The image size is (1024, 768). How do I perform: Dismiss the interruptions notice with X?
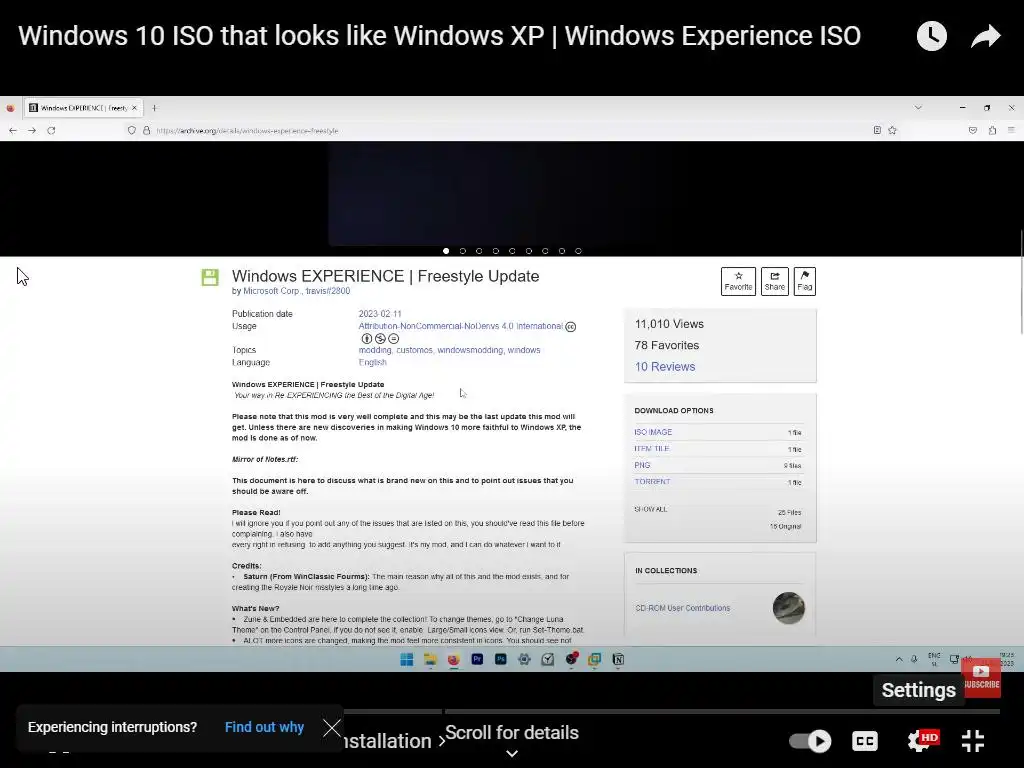332,728
